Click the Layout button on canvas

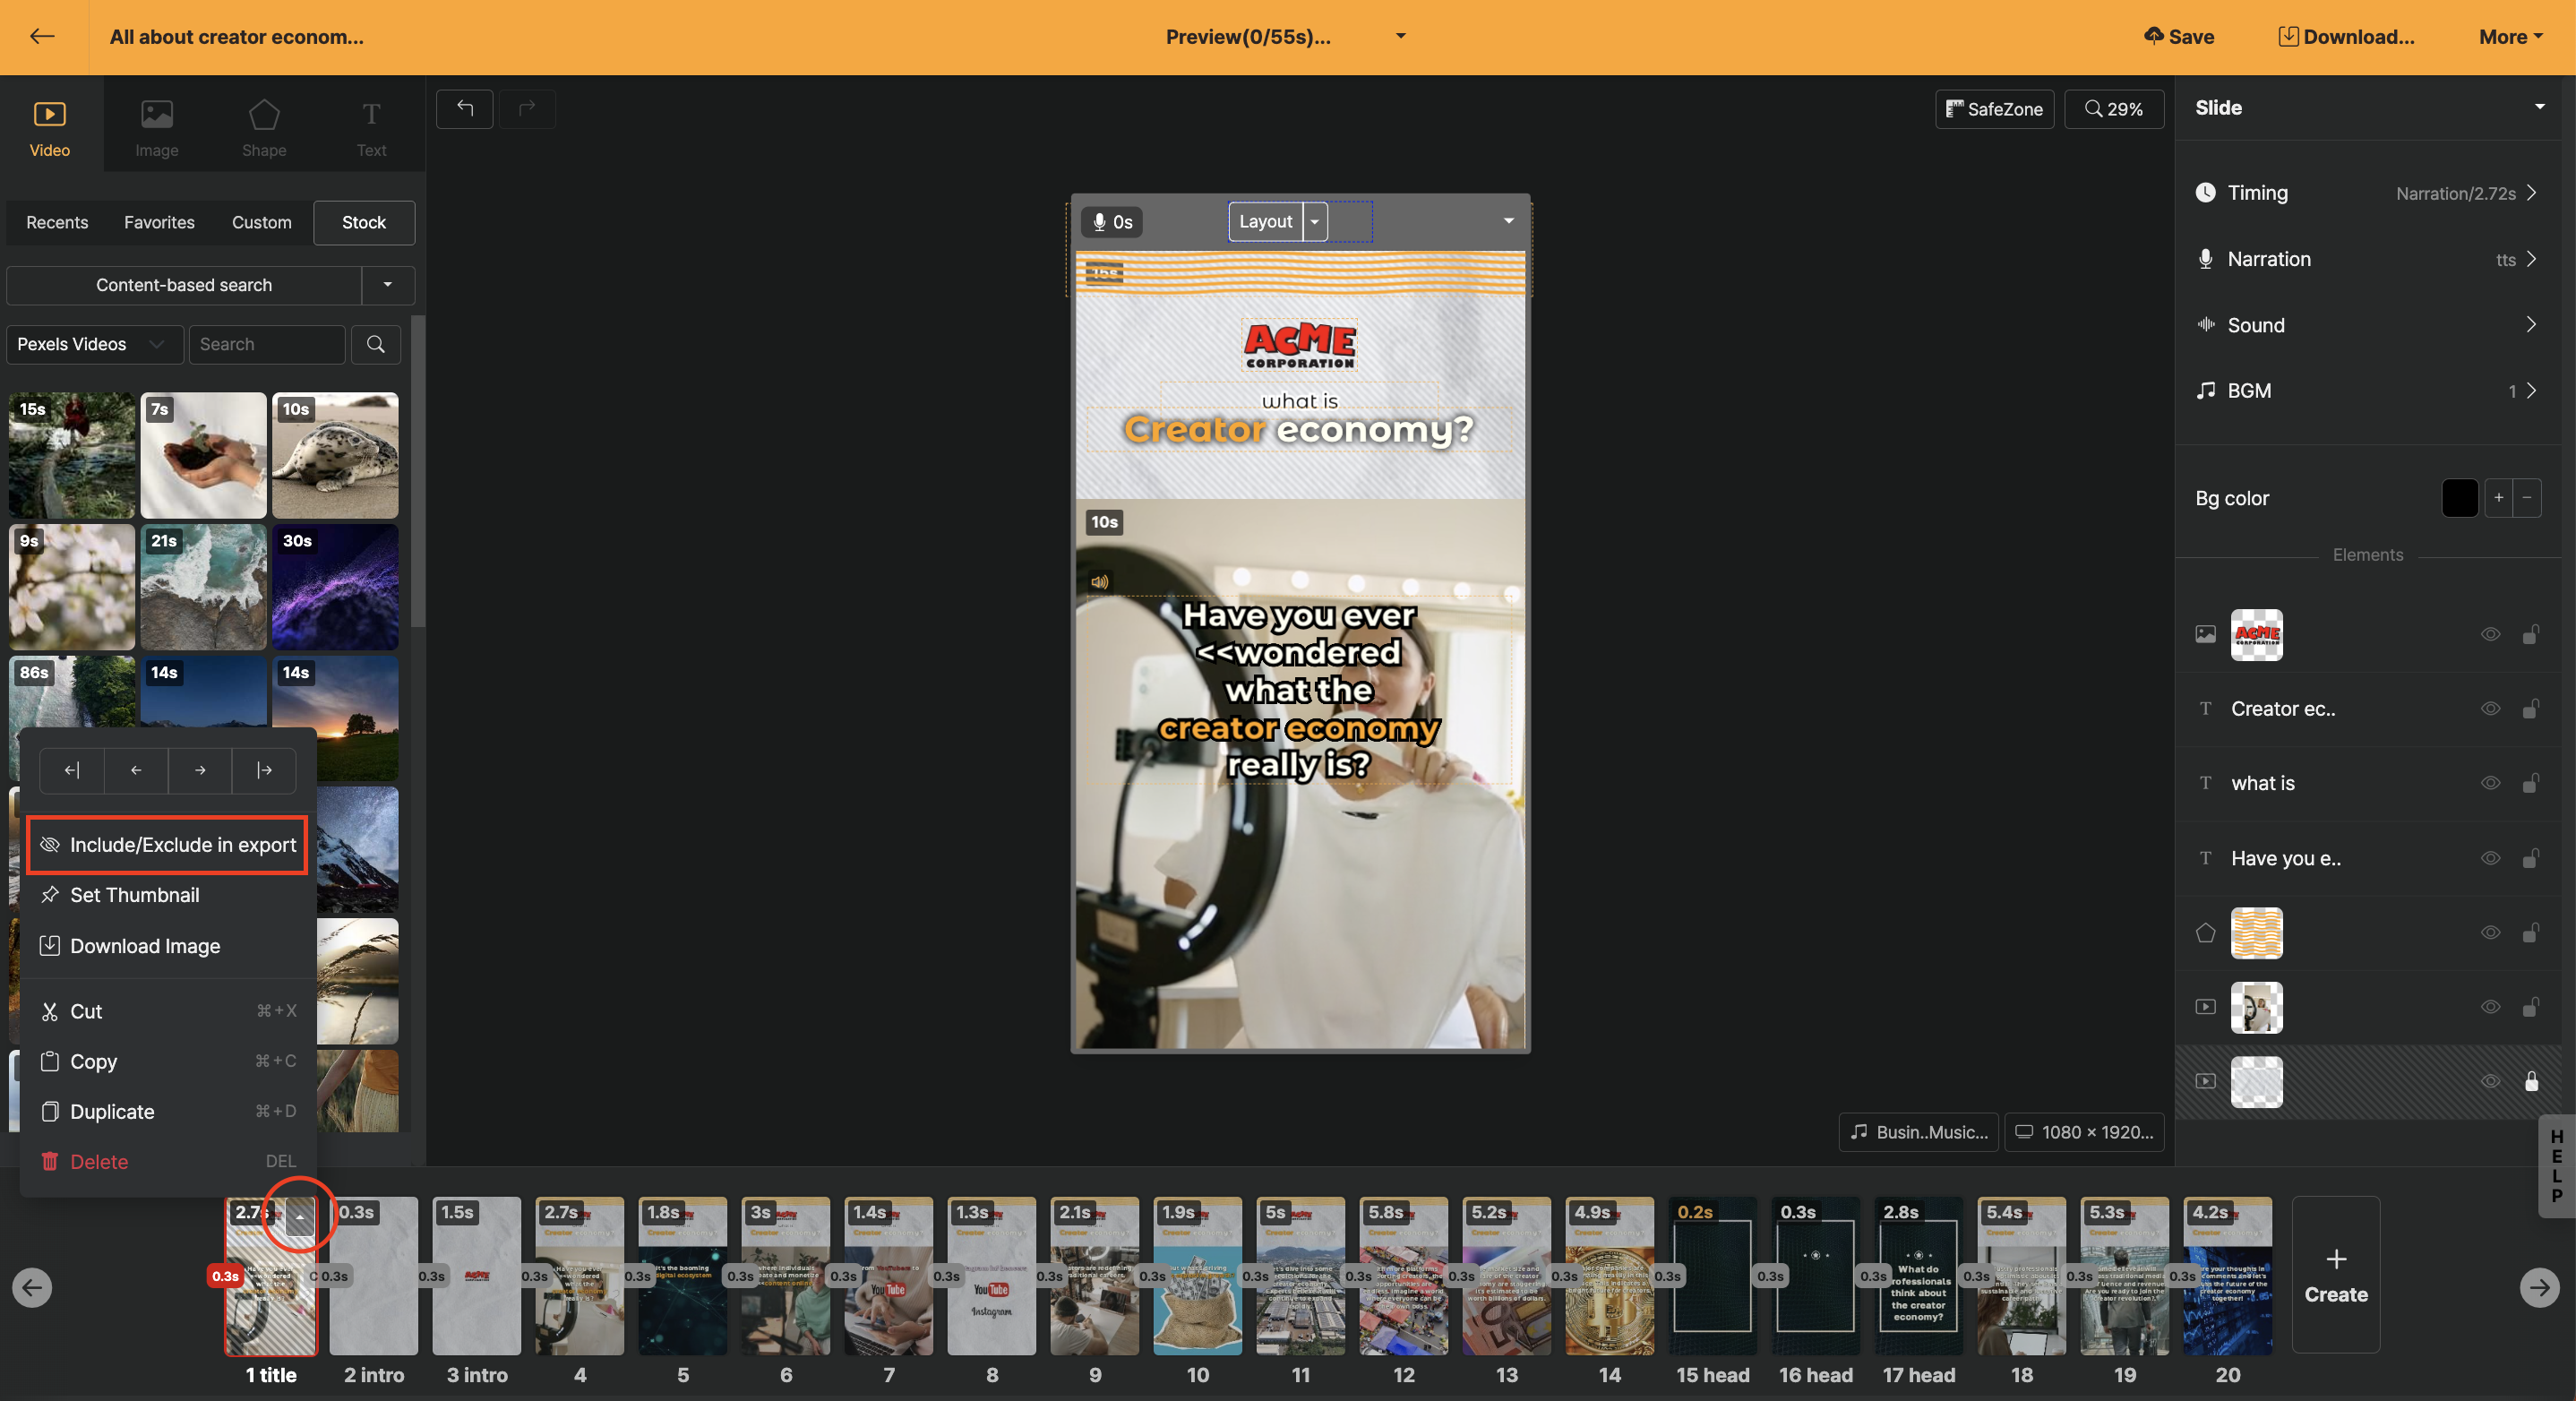tap(1265, 221)
